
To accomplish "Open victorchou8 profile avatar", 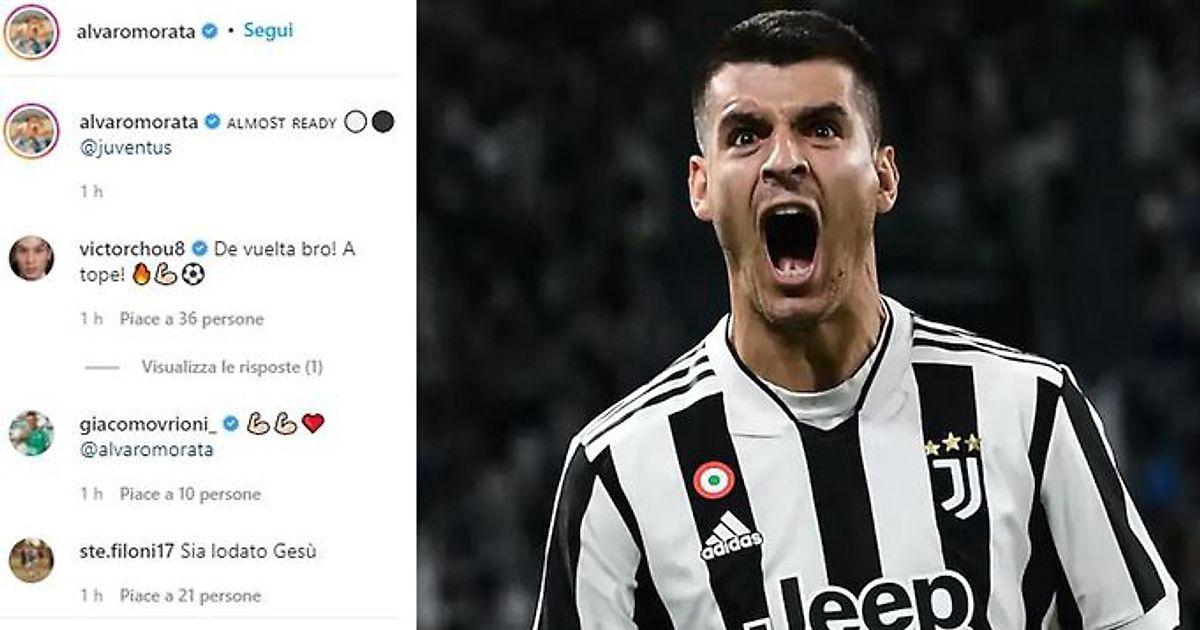I will pos(31,258).
